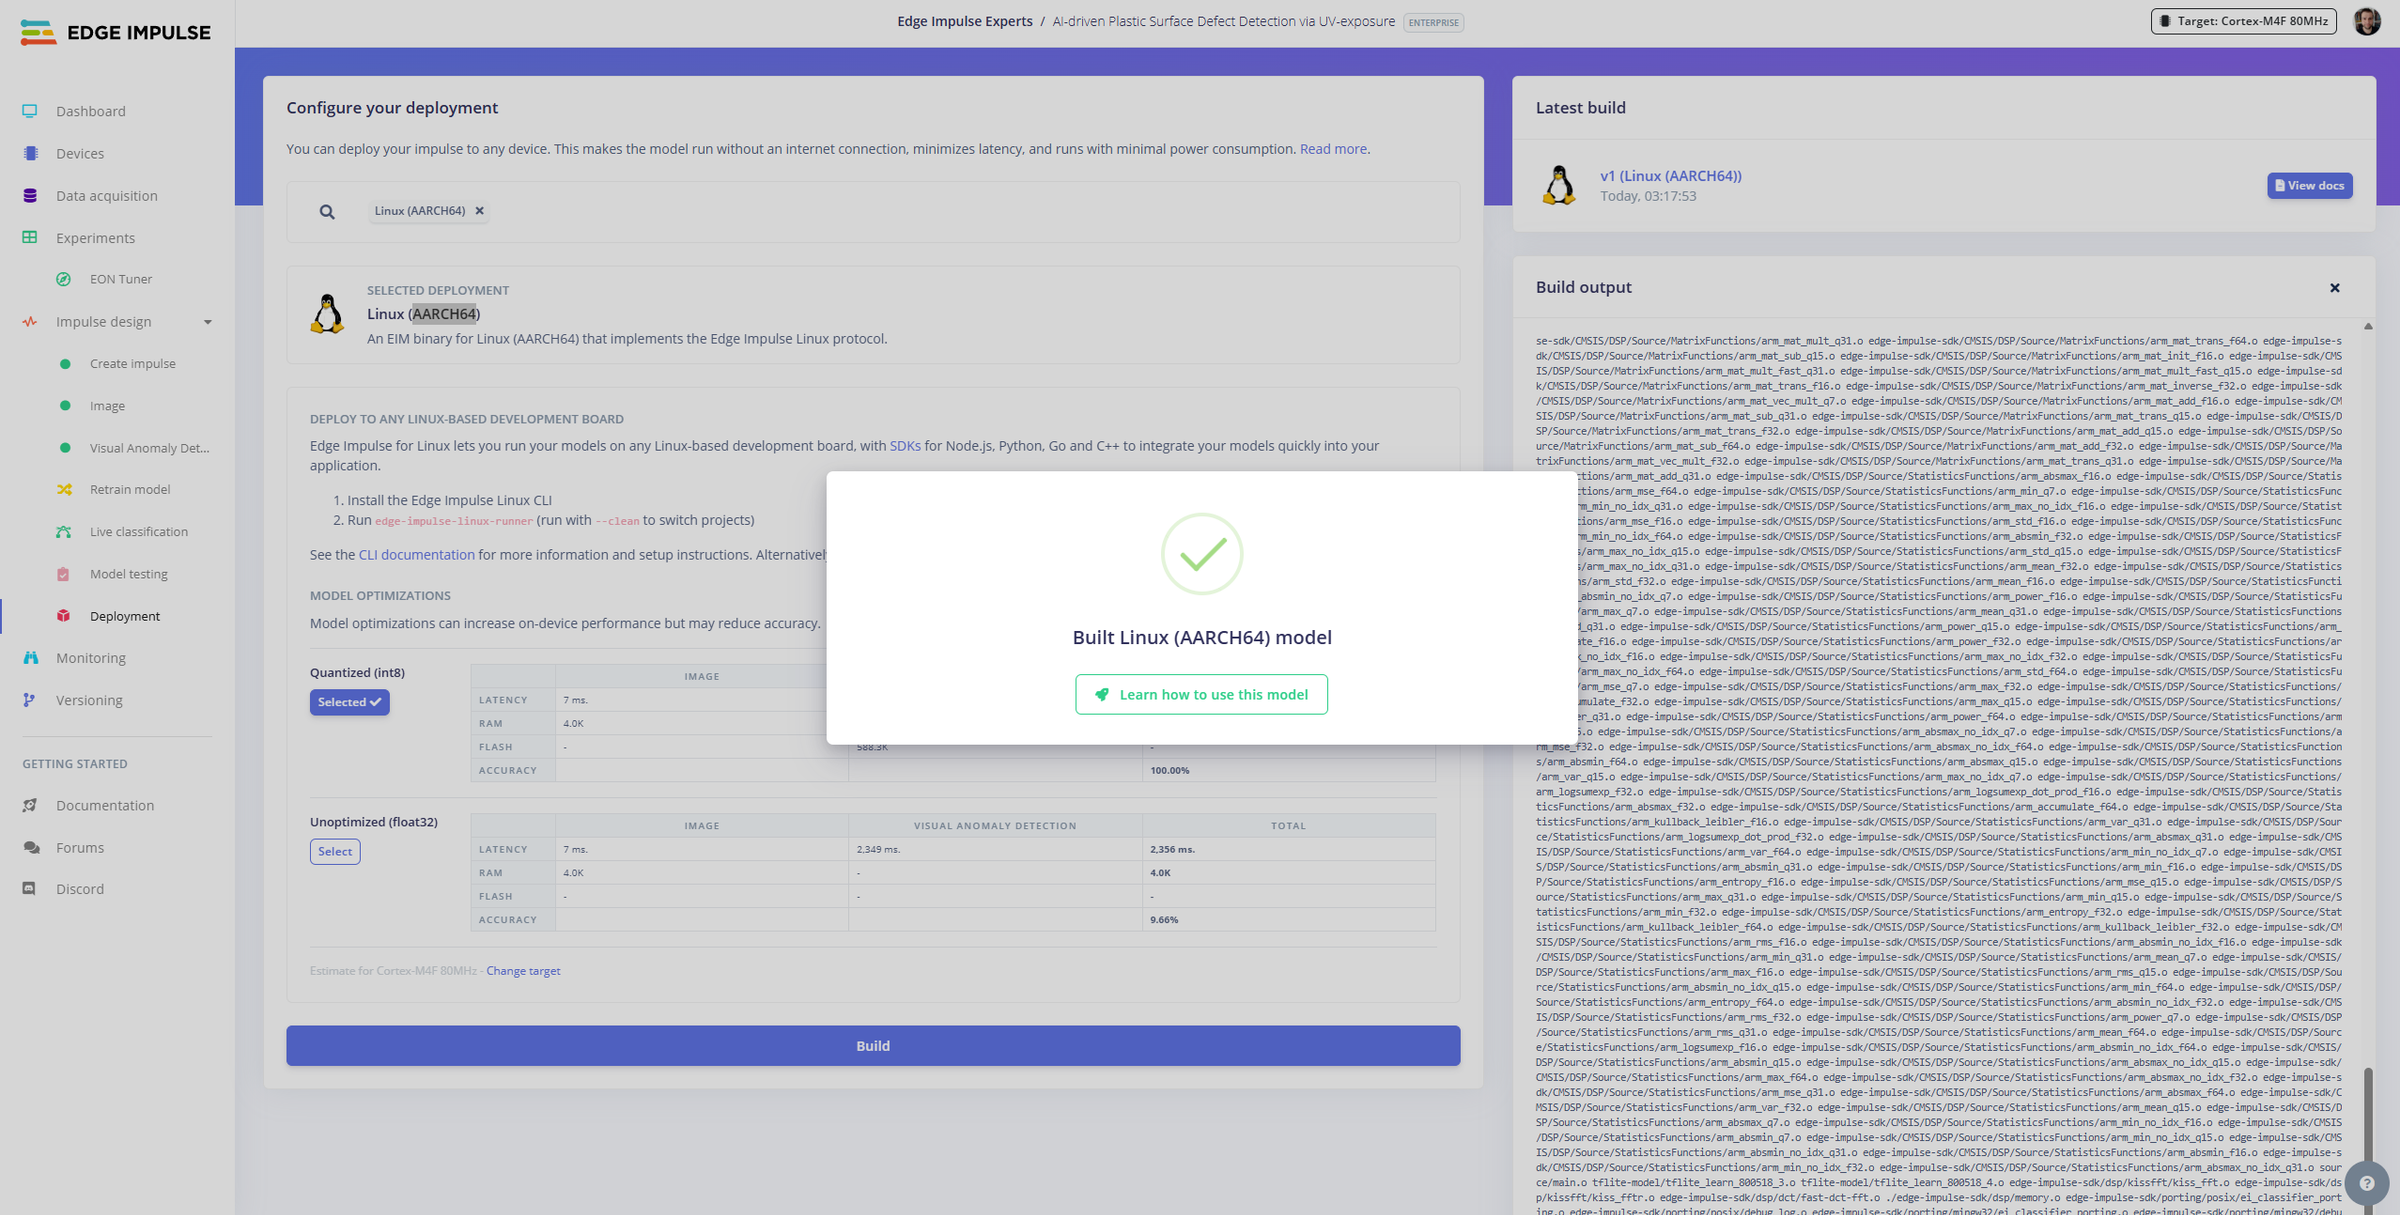This screenshot has width=2400, height=1215.
Task: Click the Dashboard monitor icon
Action: [x=30, y=111]
